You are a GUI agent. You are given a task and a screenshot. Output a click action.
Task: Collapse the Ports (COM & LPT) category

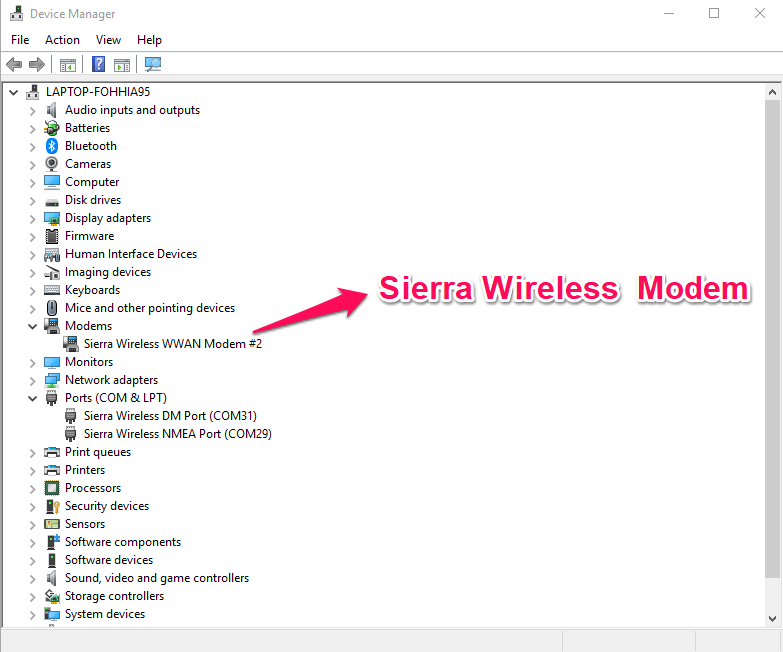(32, 398)
